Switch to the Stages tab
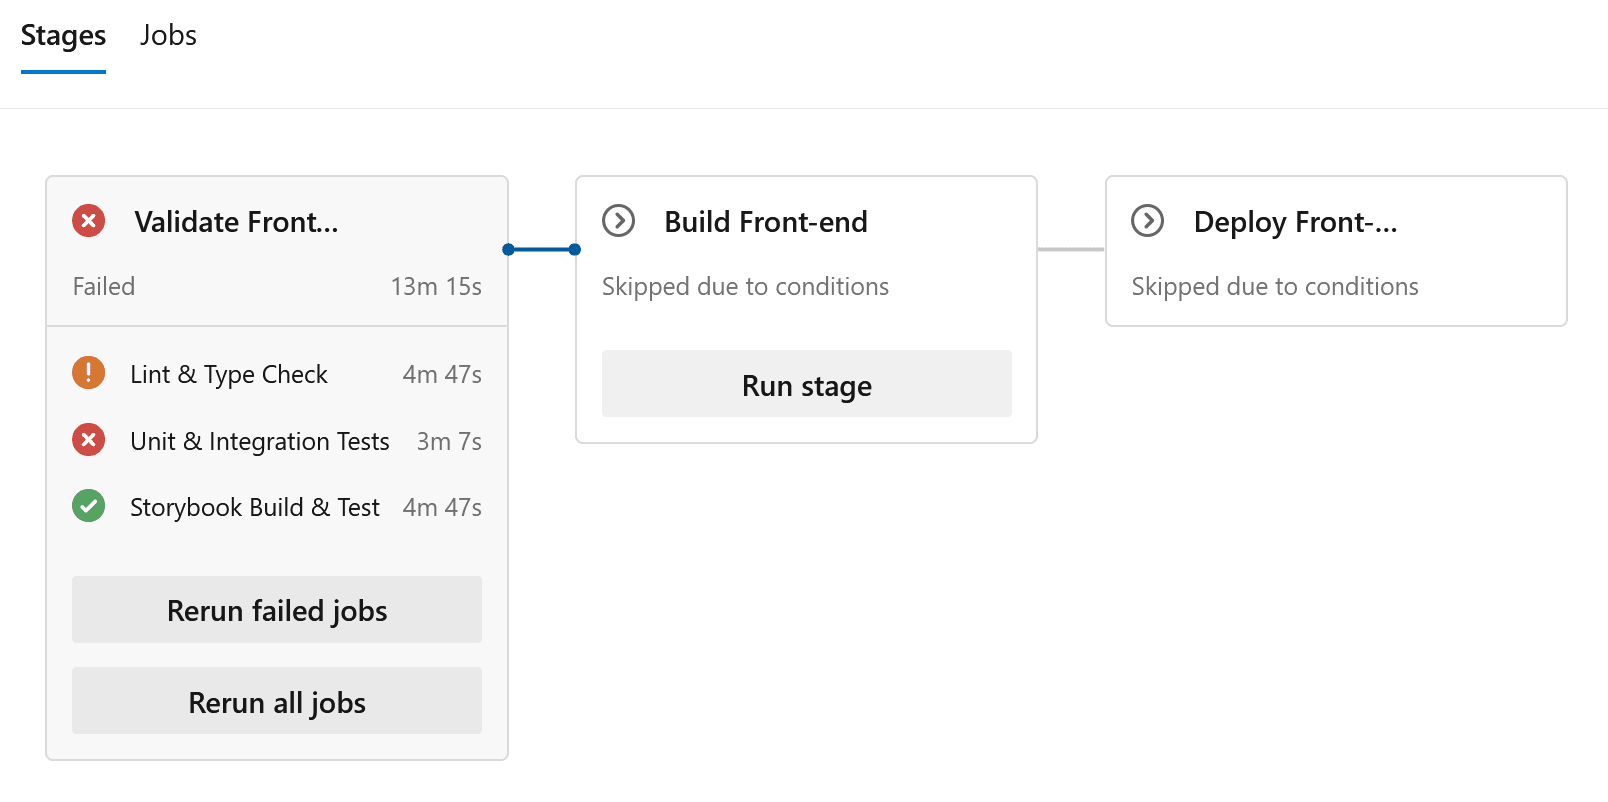The width and height of the screenshot is (1608, 802). 63,36
